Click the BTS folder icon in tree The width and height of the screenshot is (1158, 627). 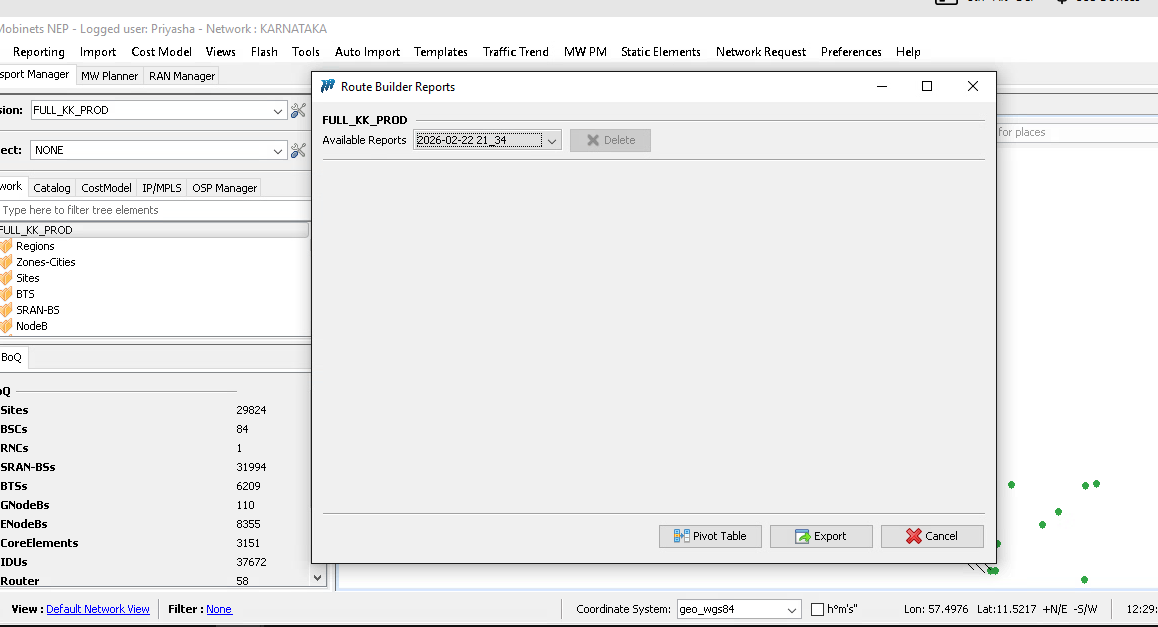[6, 294]
